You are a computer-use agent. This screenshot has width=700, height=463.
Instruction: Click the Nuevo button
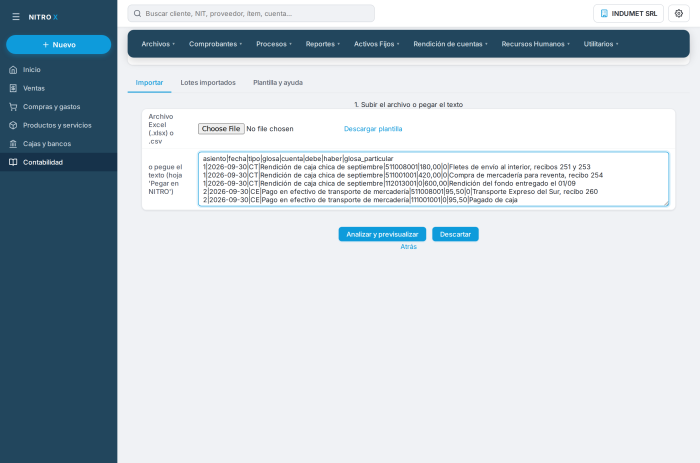coord(58,45)
